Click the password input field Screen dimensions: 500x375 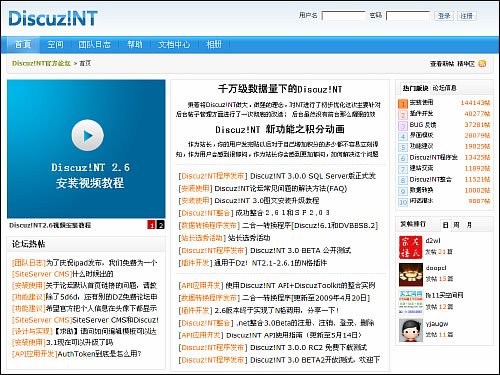tap(408, 16)
